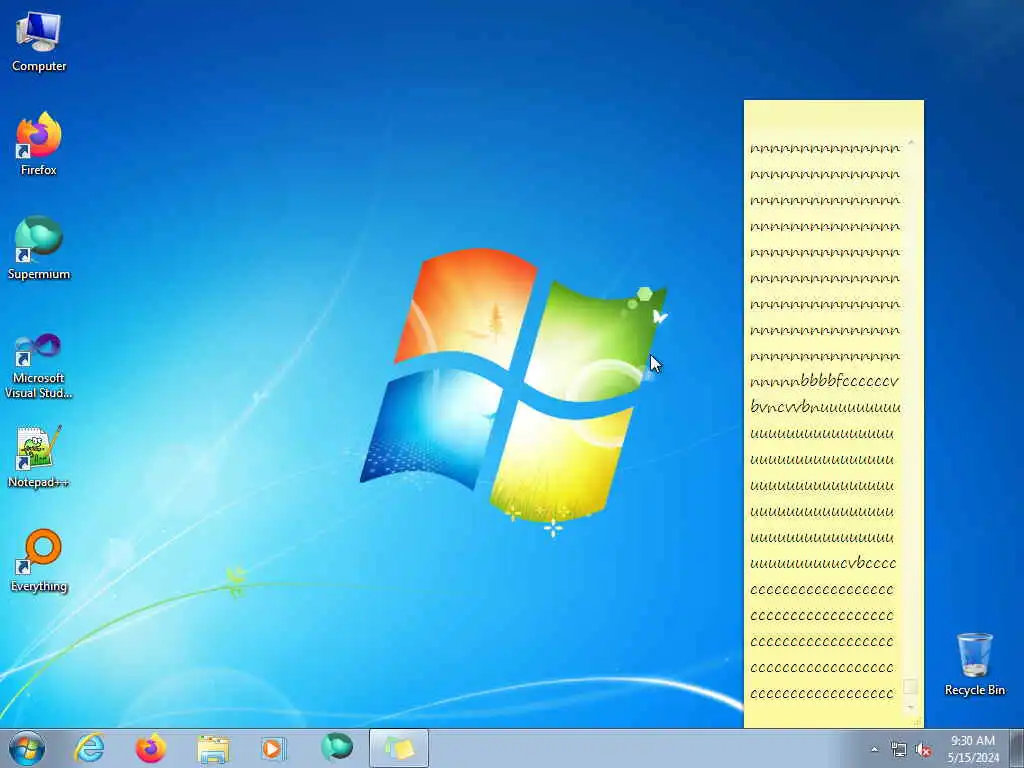Open the Computer desktop icon
This screenshot has width=1024, height=768.
(39, 42)
